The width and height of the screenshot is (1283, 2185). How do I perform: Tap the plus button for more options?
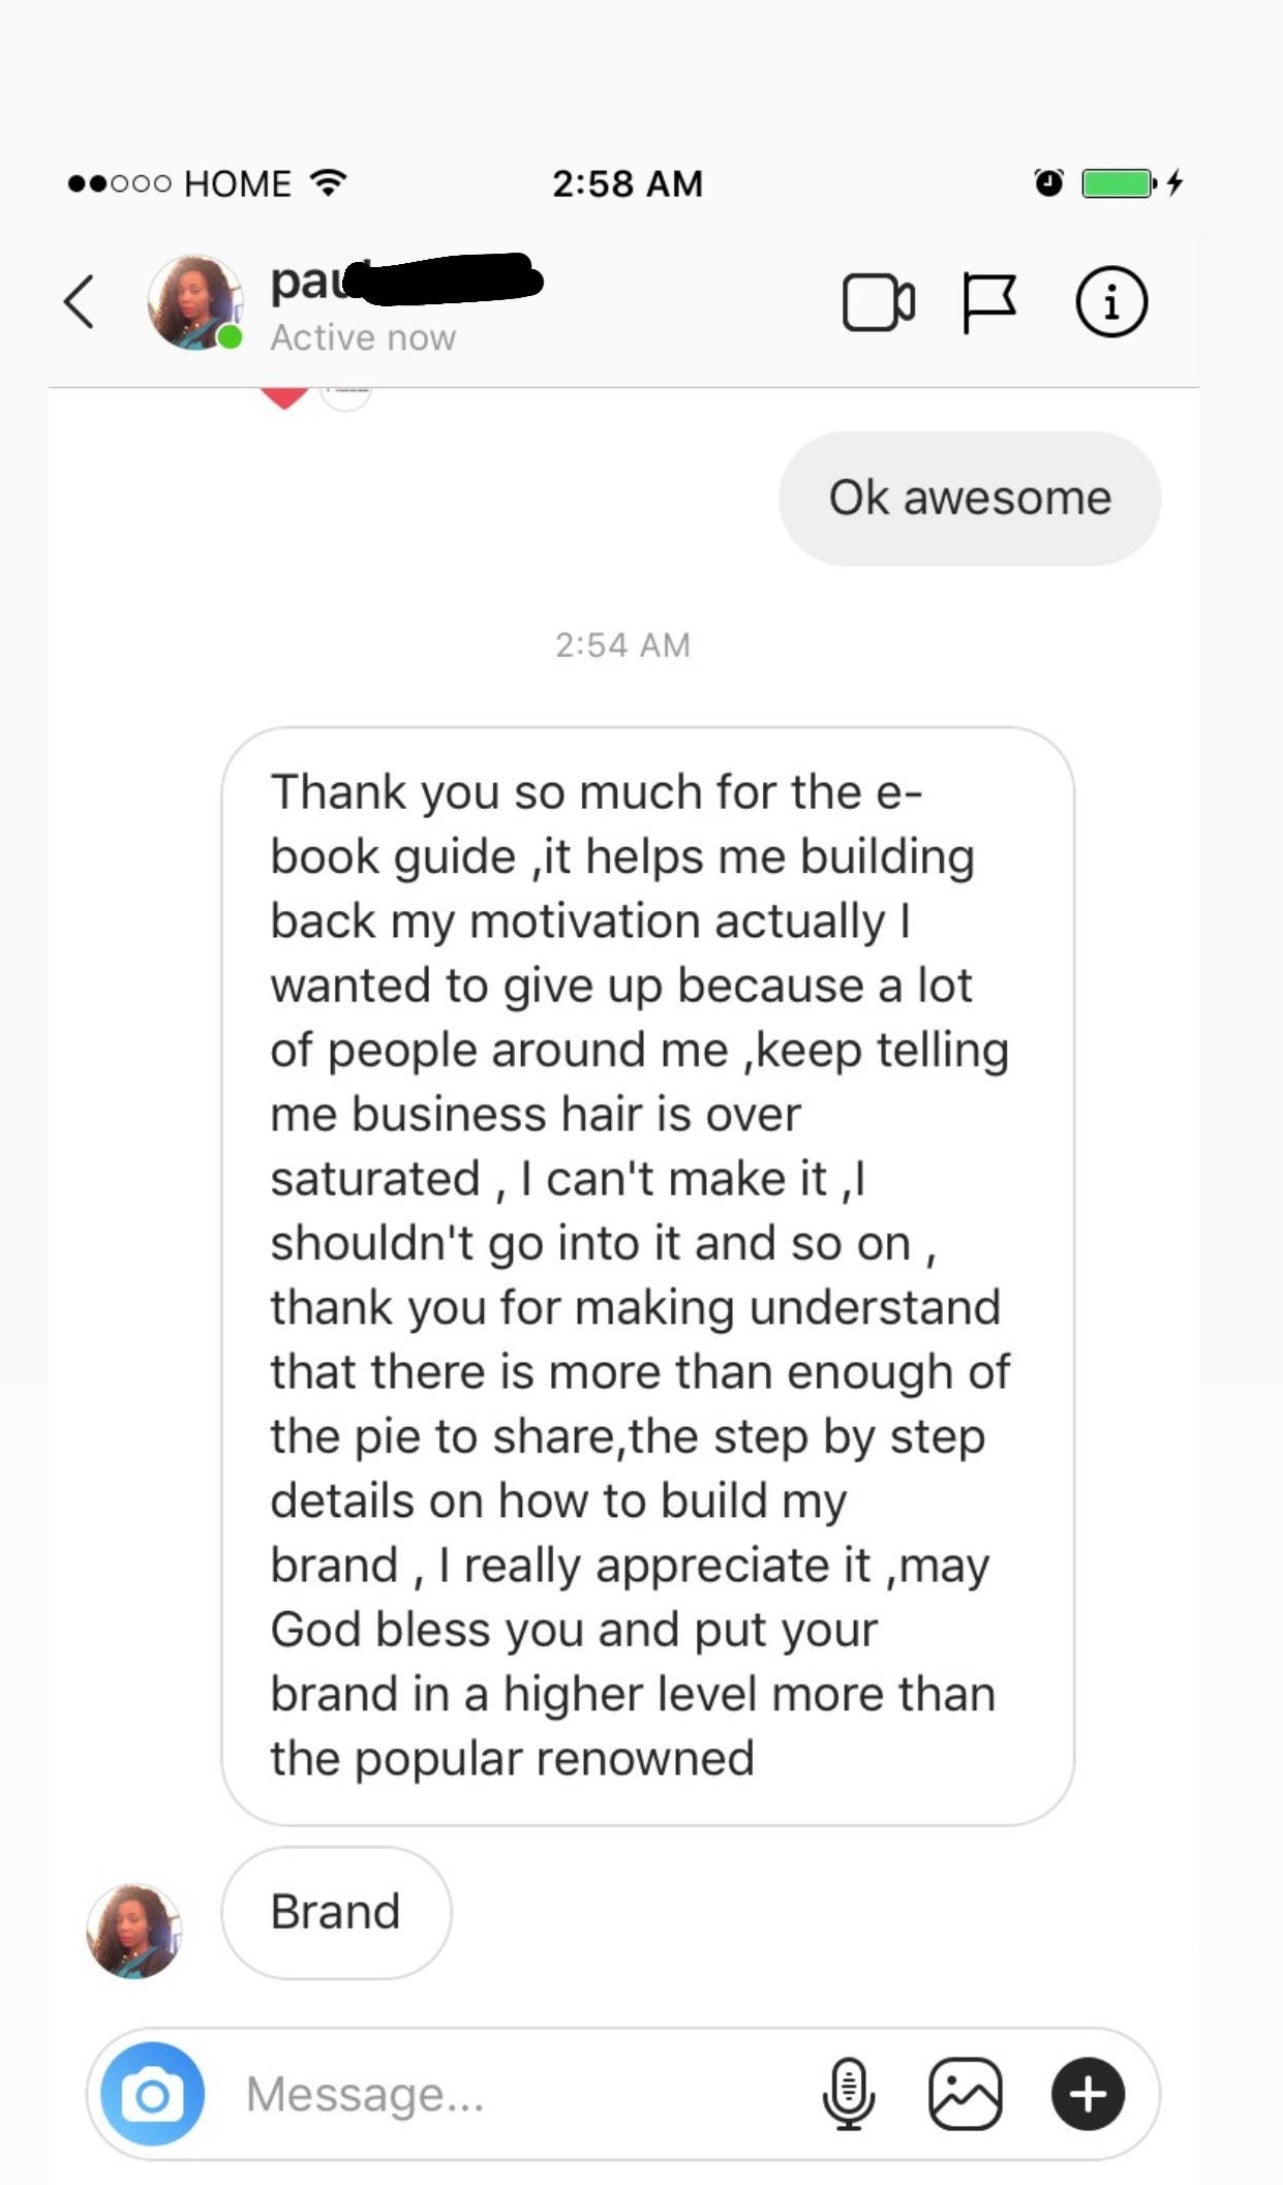pyautogui.click(x=1088, y=2093)
